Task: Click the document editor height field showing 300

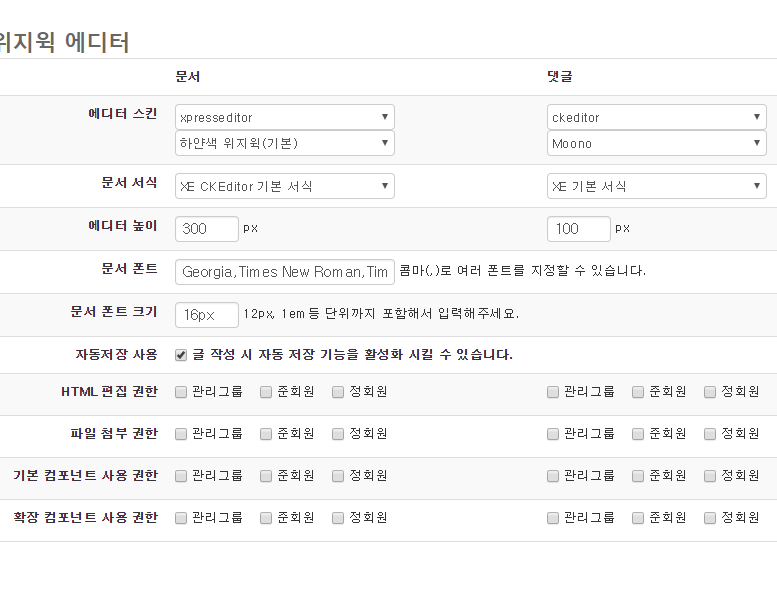Action: (x=206, y=229)
